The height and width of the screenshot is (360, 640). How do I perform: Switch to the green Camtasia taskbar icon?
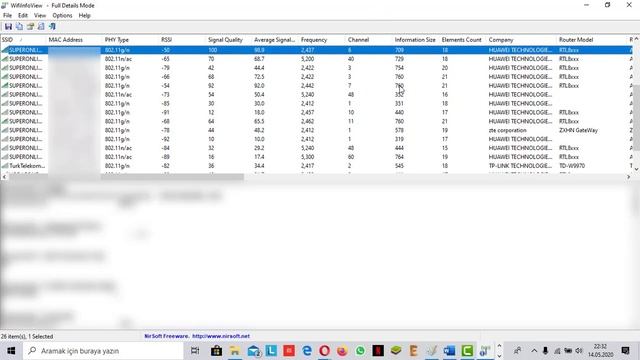467,351
